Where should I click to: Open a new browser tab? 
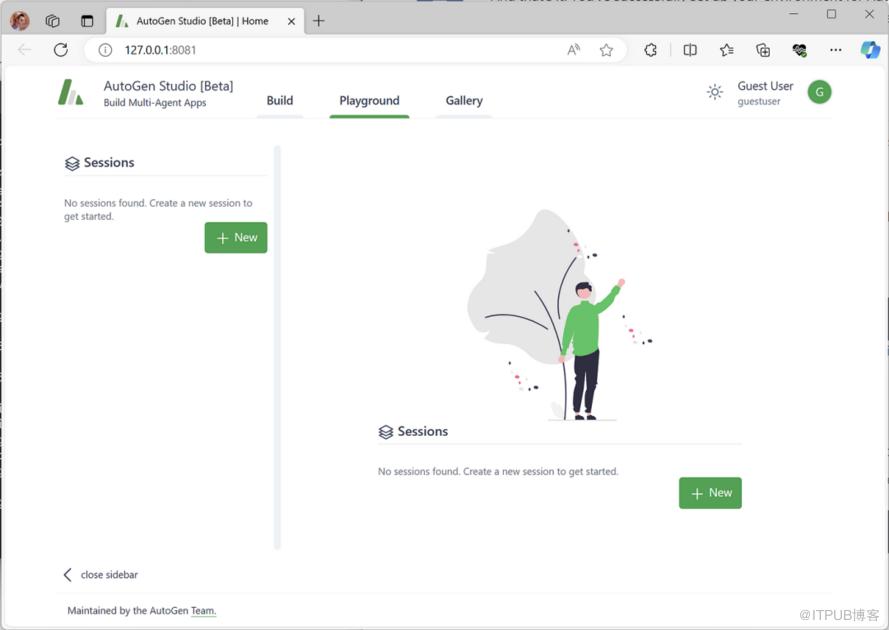(319, 21)
